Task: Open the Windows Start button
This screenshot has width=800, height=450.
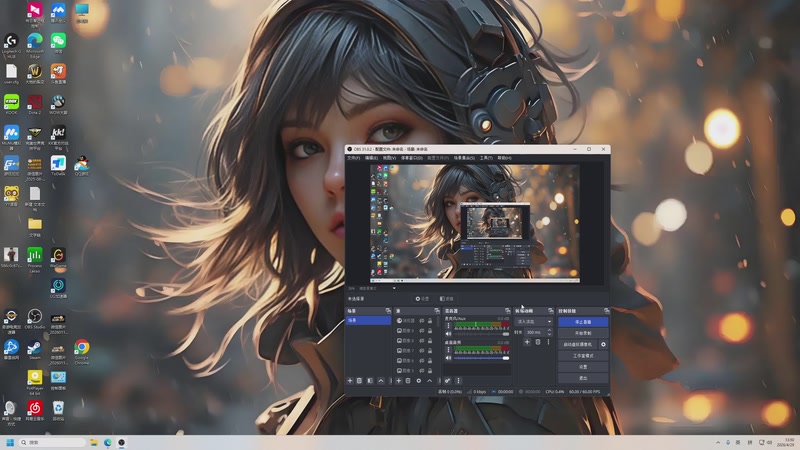Action: click(10, 442)
